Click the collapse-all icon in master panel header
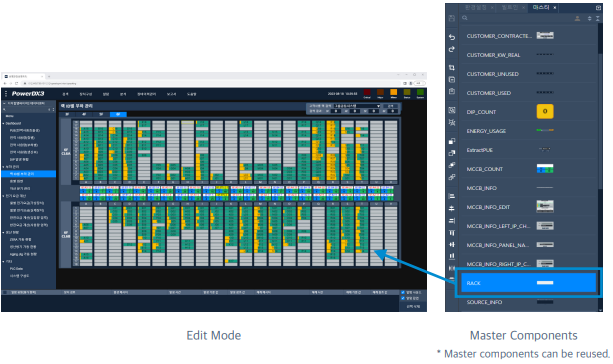 coord(598,18)
